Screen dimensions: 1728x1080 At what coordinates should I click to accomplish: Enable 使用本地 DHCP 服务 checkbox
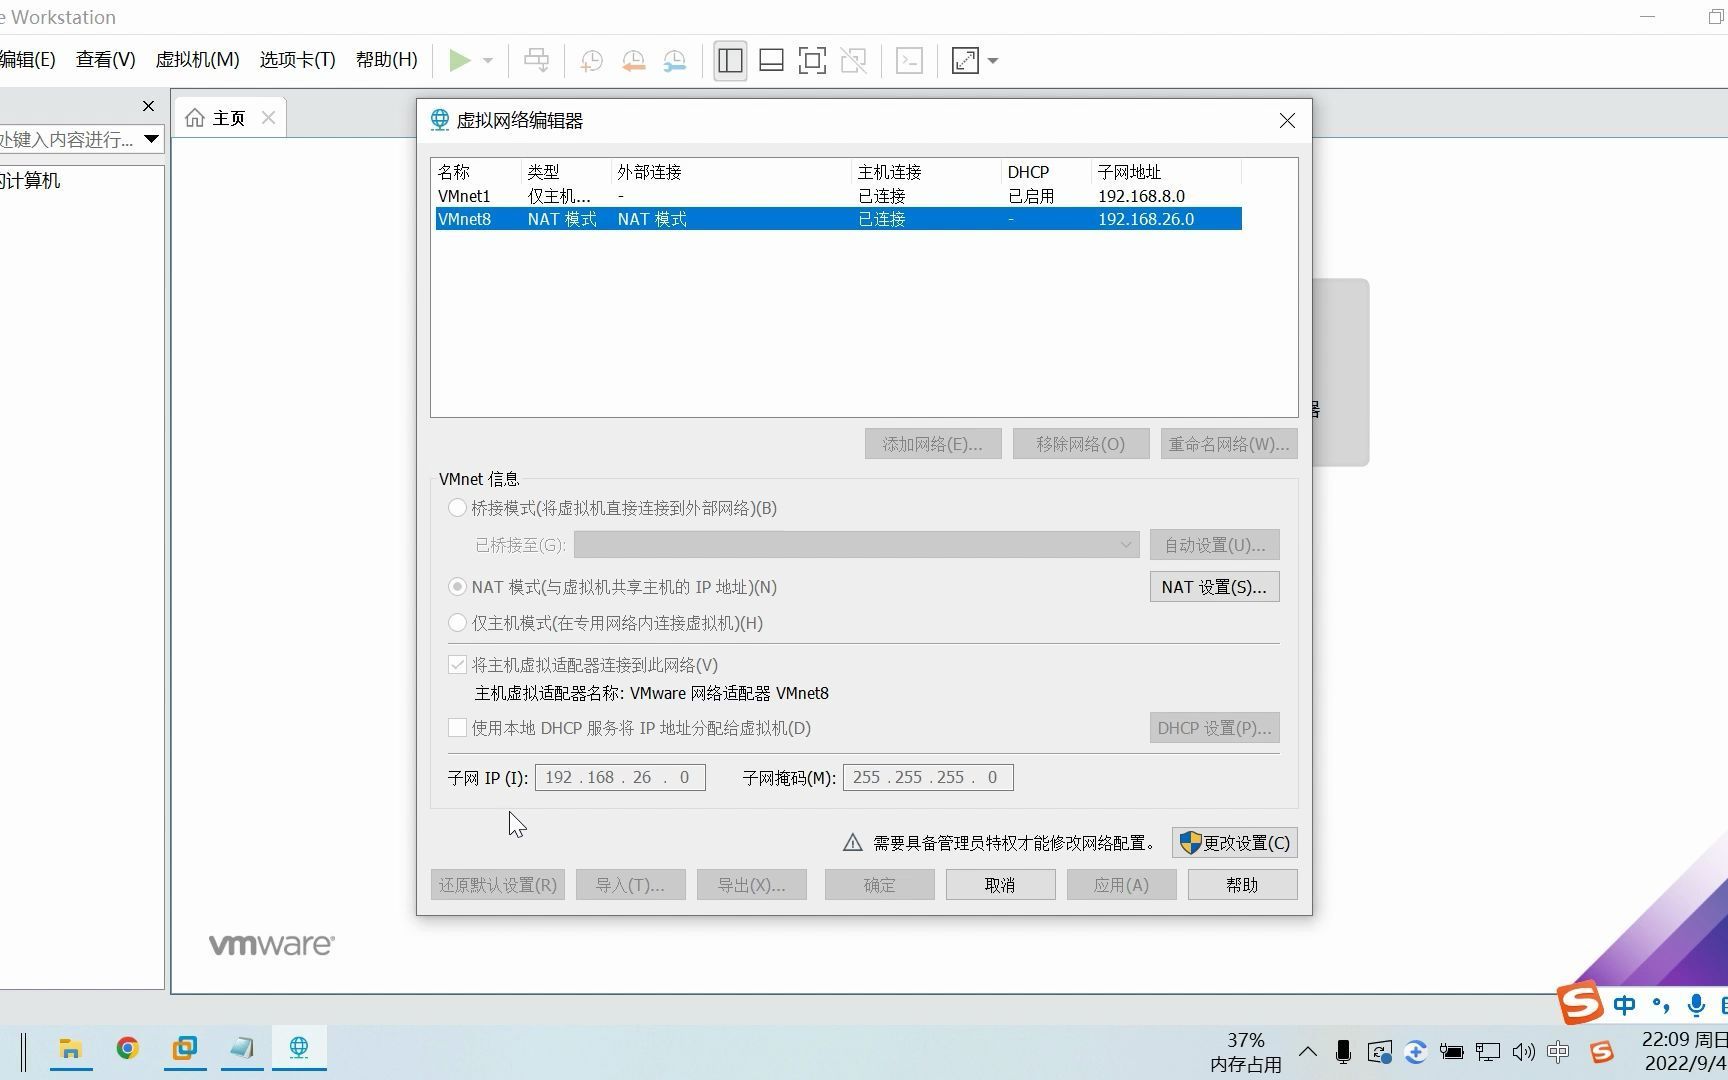coord(457,728)
